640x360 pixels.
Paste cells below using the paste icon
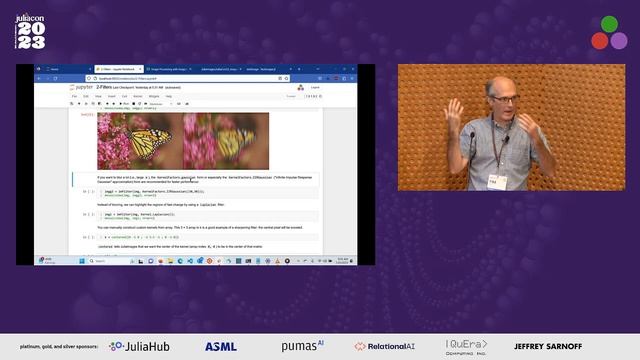click(x=99, y=104)
